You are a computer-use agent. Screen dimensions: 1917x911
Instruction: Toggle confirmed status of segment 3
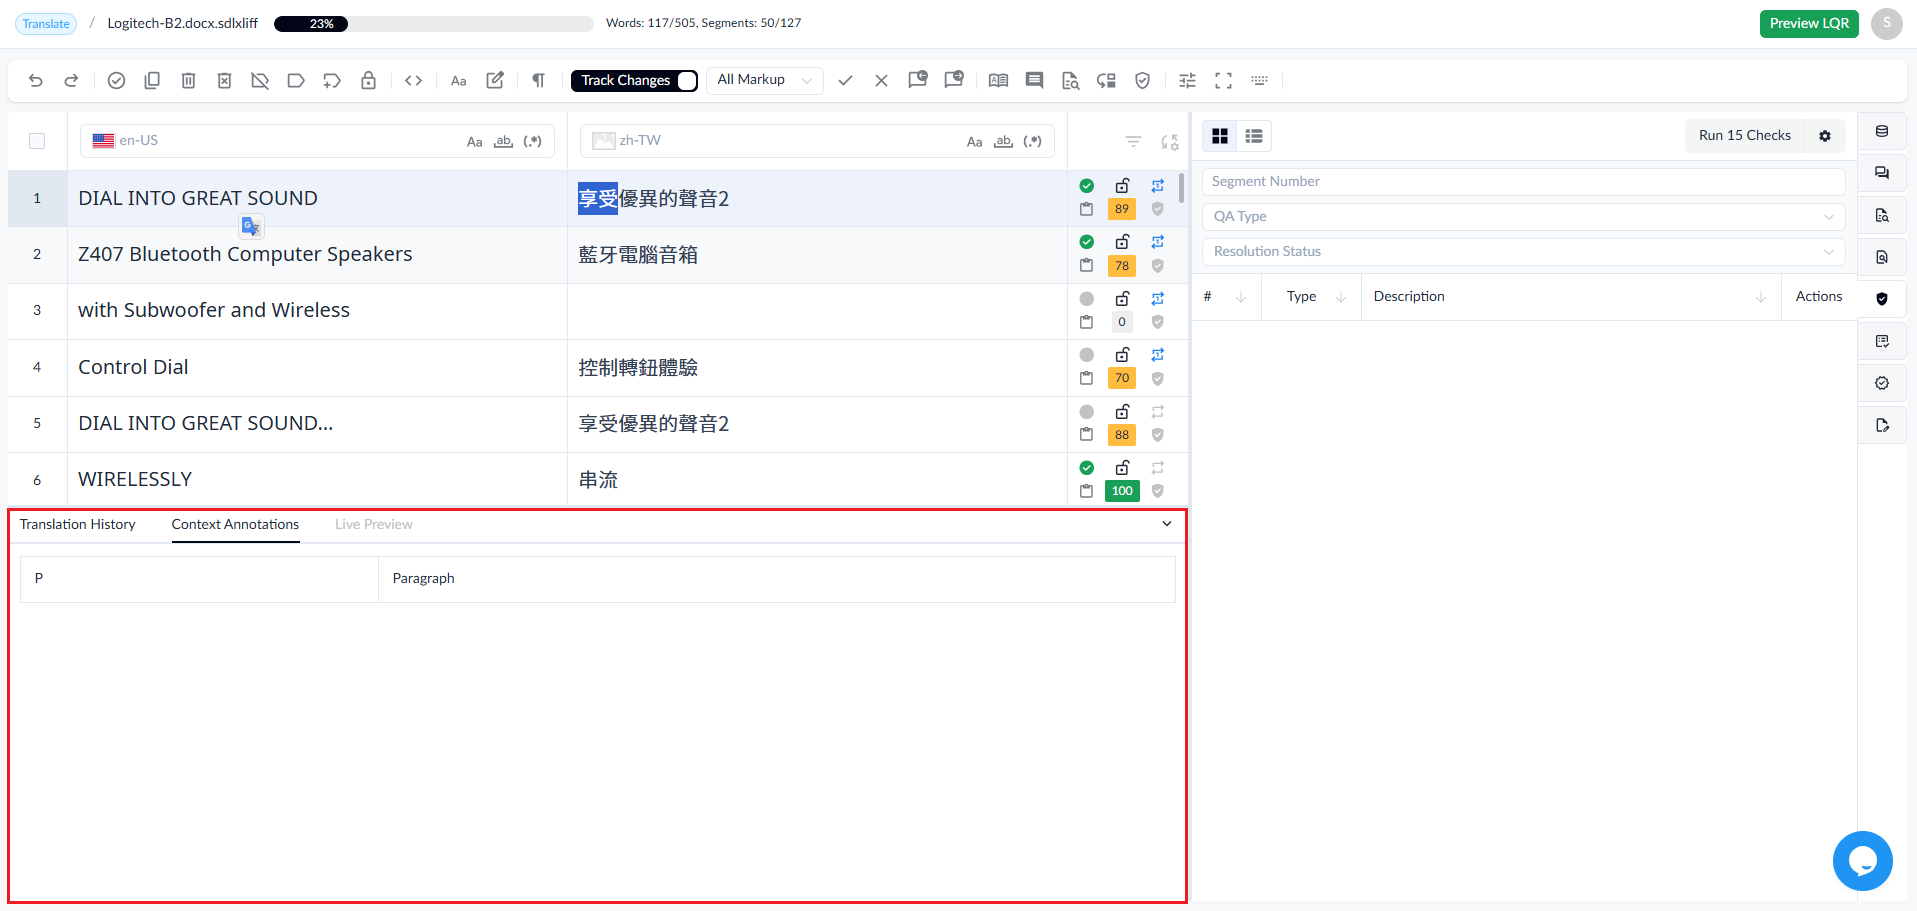[1087, 299]
